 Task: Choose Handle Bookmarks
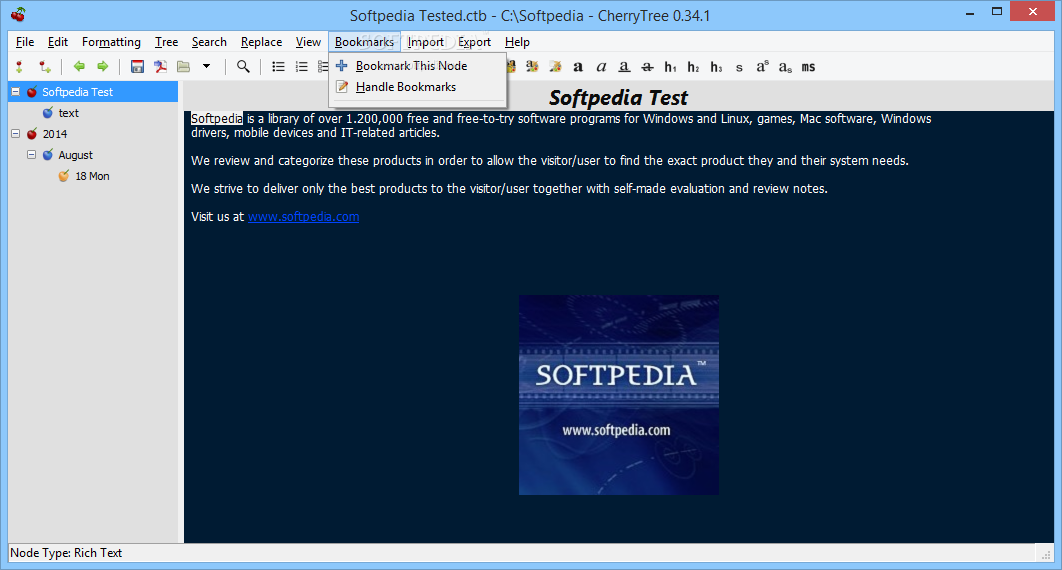[417, 87]
